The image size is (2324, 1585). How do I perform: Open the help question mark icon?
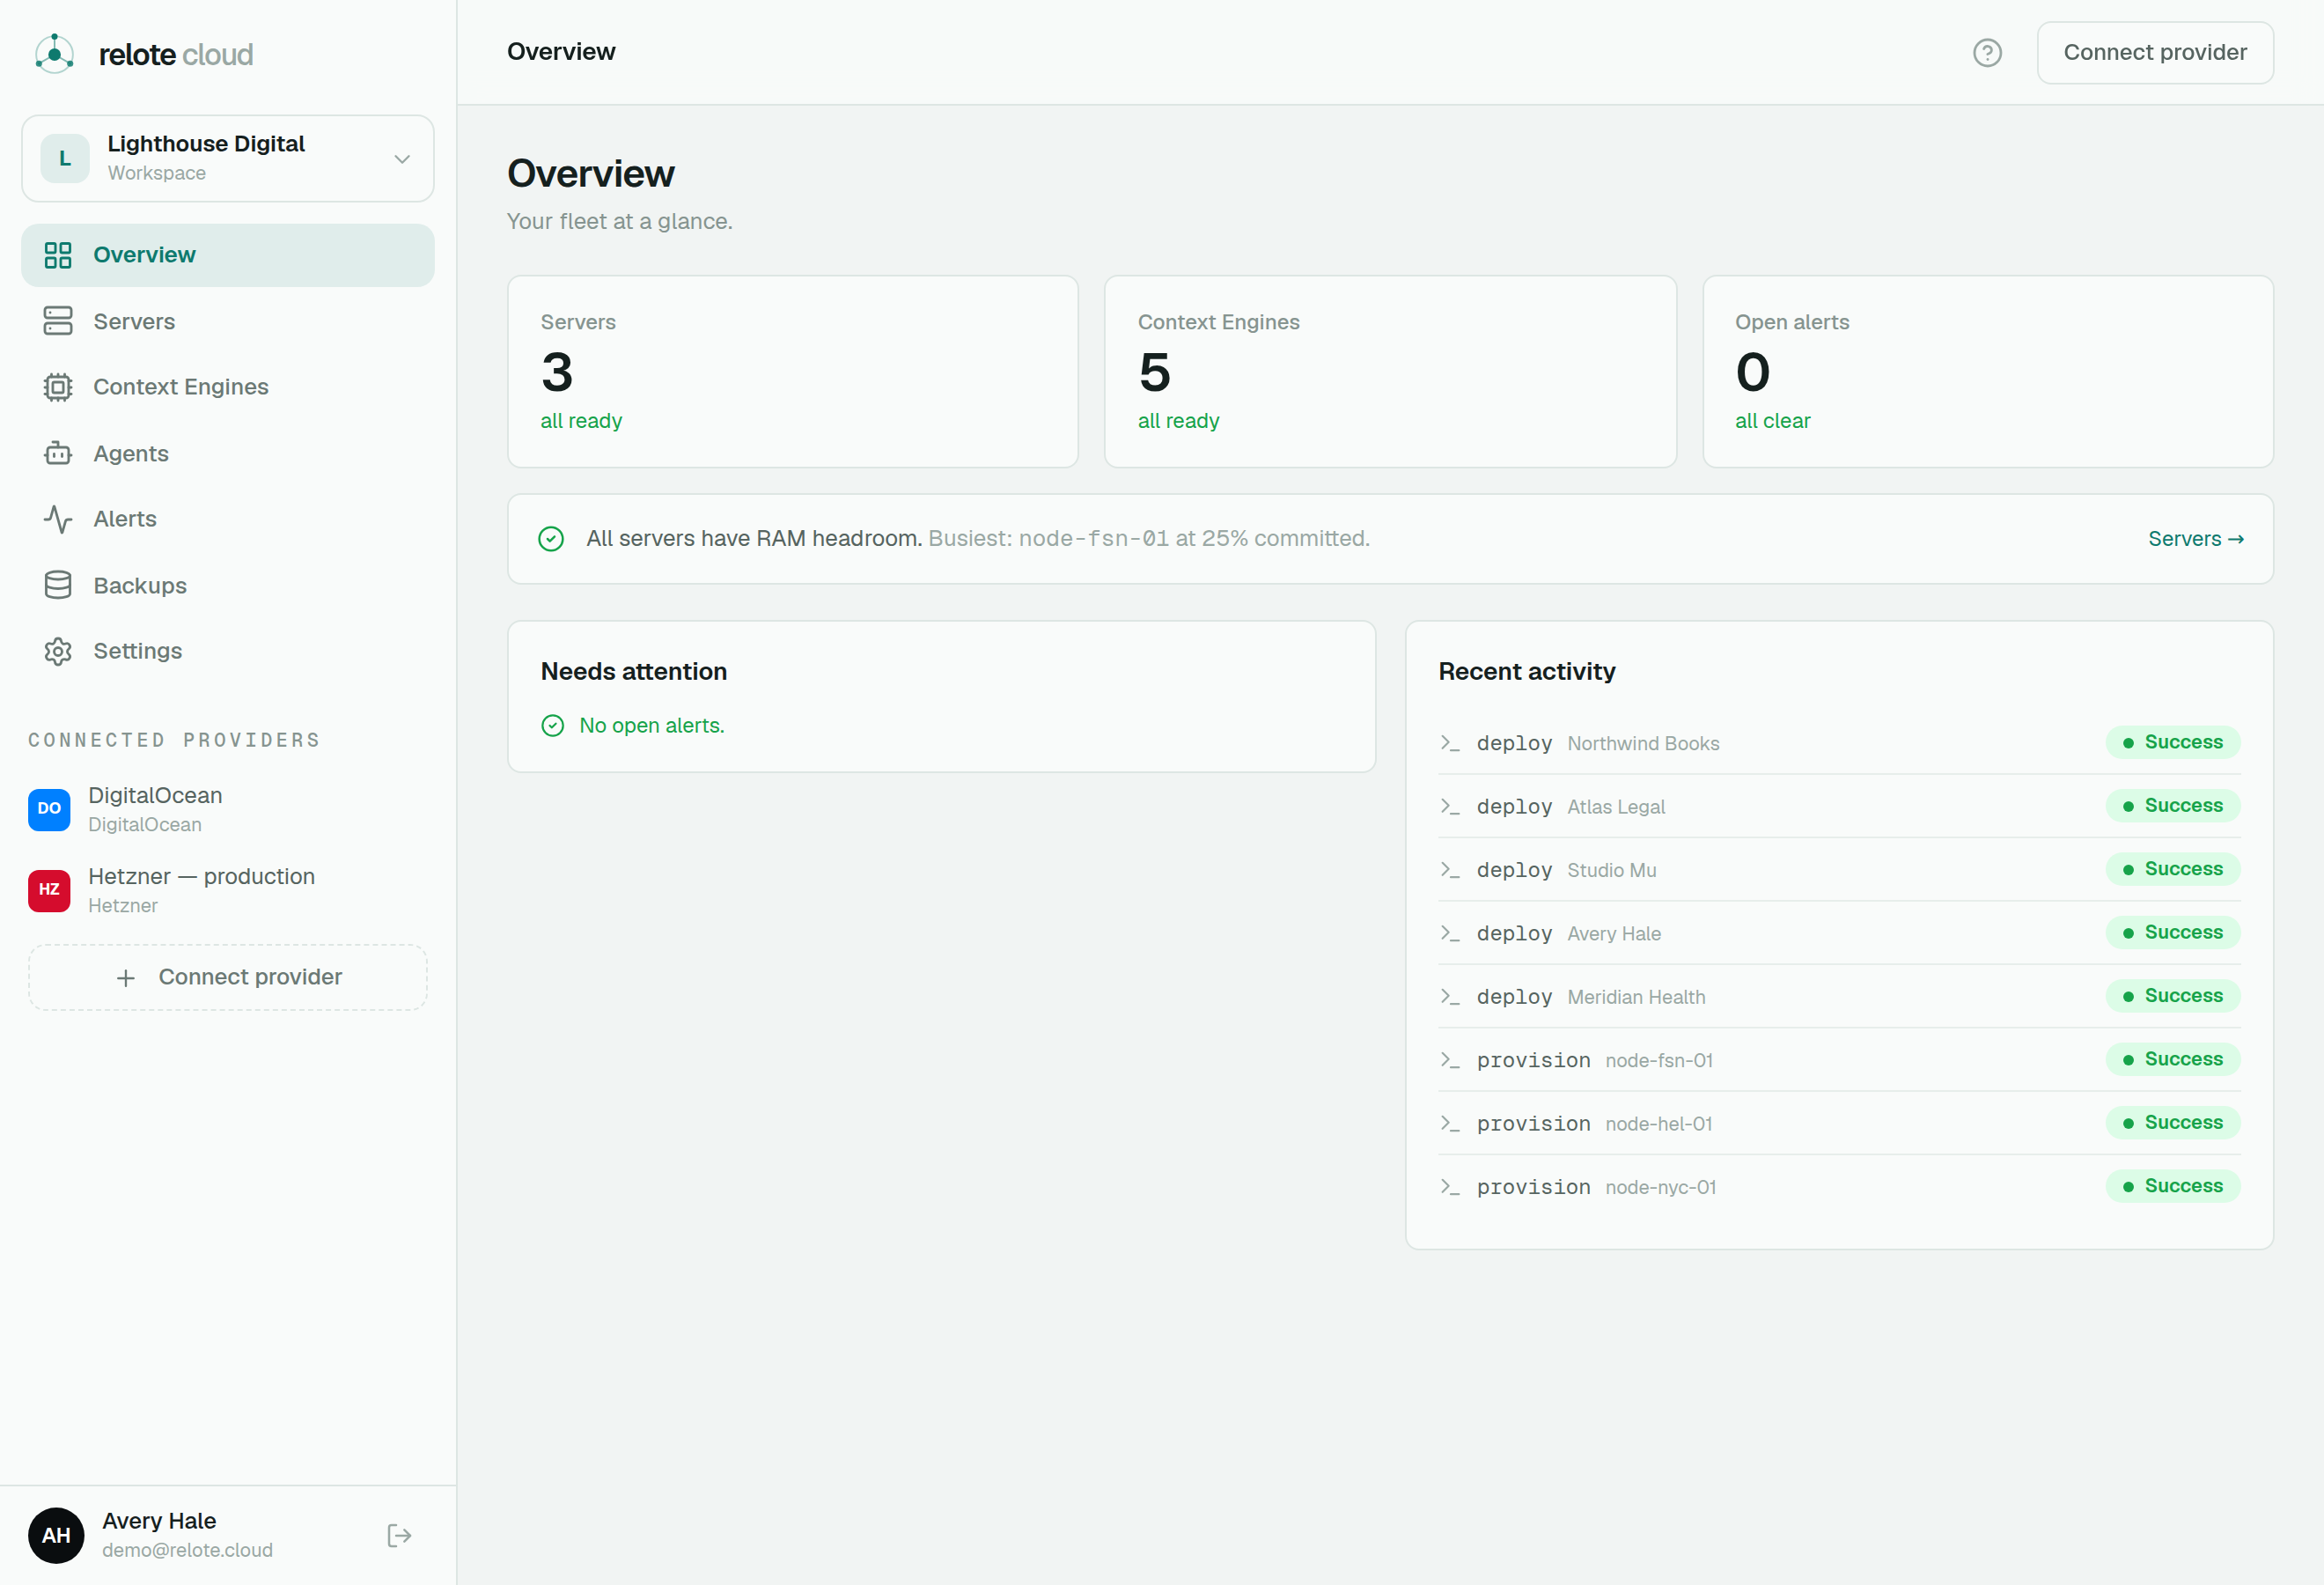click(1986, 53)
